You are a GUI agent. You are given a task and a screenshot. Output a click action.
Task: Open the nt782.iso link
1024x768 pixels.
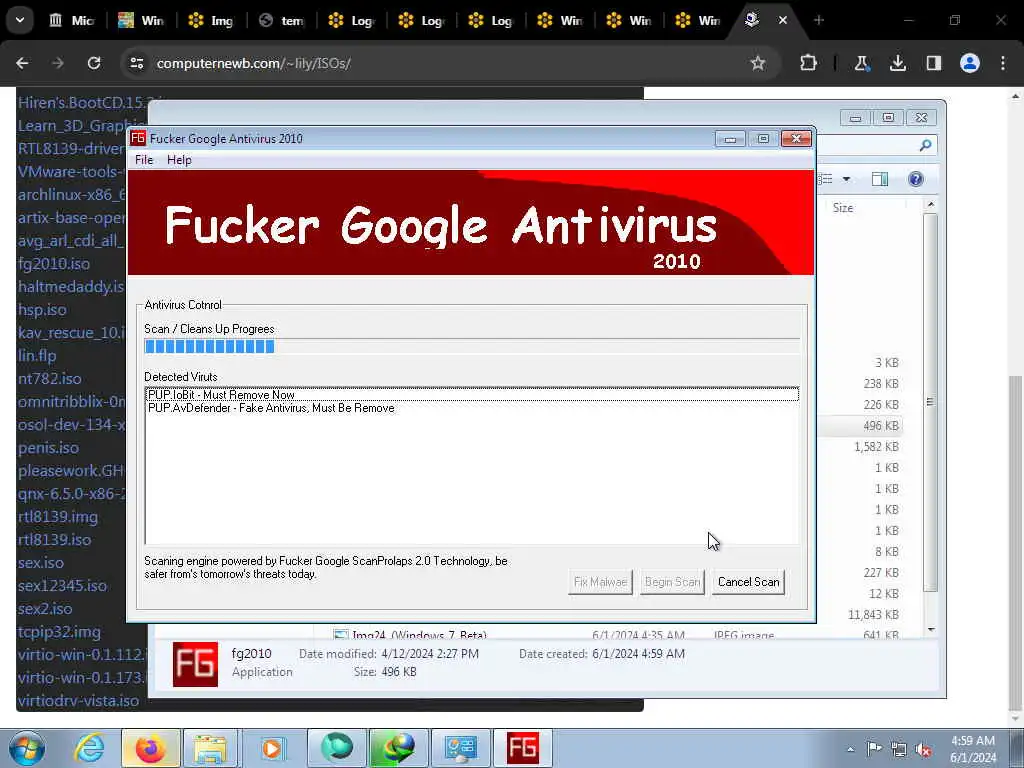pos(50,379)
